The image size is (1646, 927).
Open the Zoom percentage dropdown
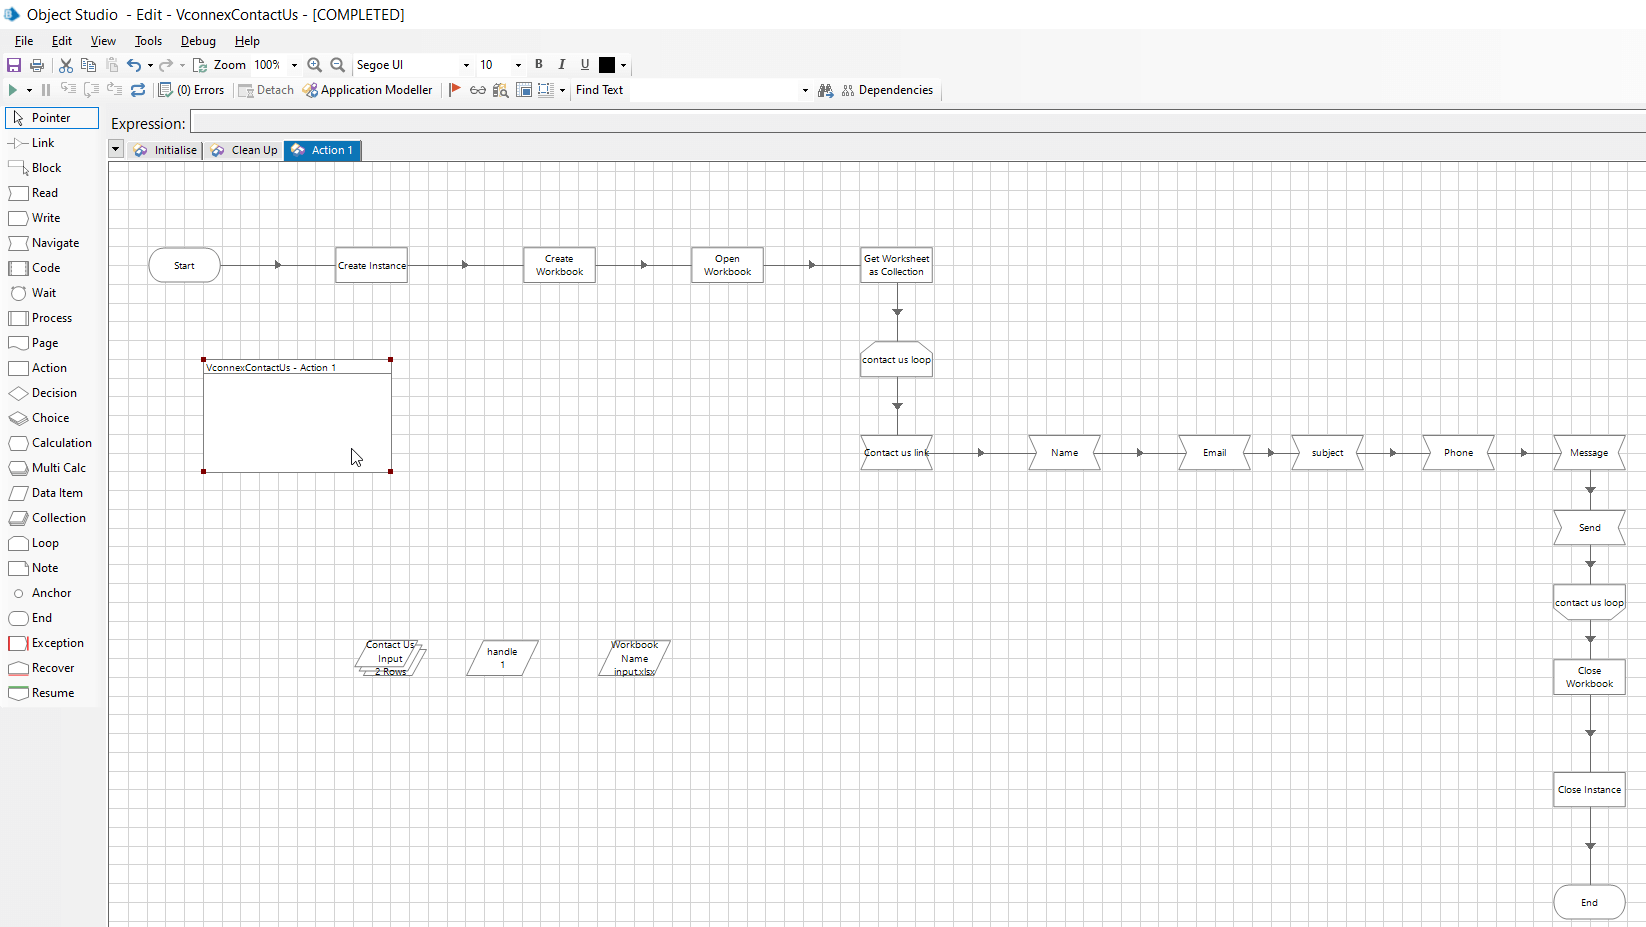tap(293, 64)
